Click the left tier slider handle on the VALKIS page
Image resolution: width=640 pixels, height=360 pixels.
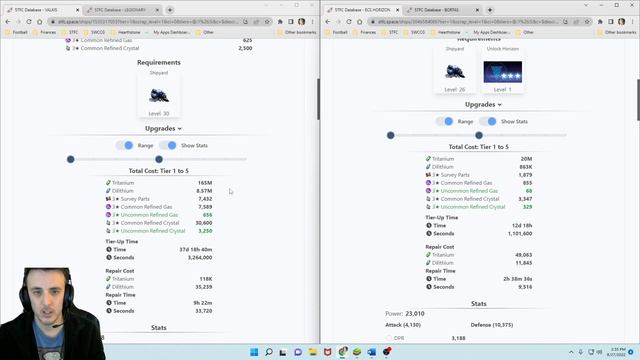[71, 159]
